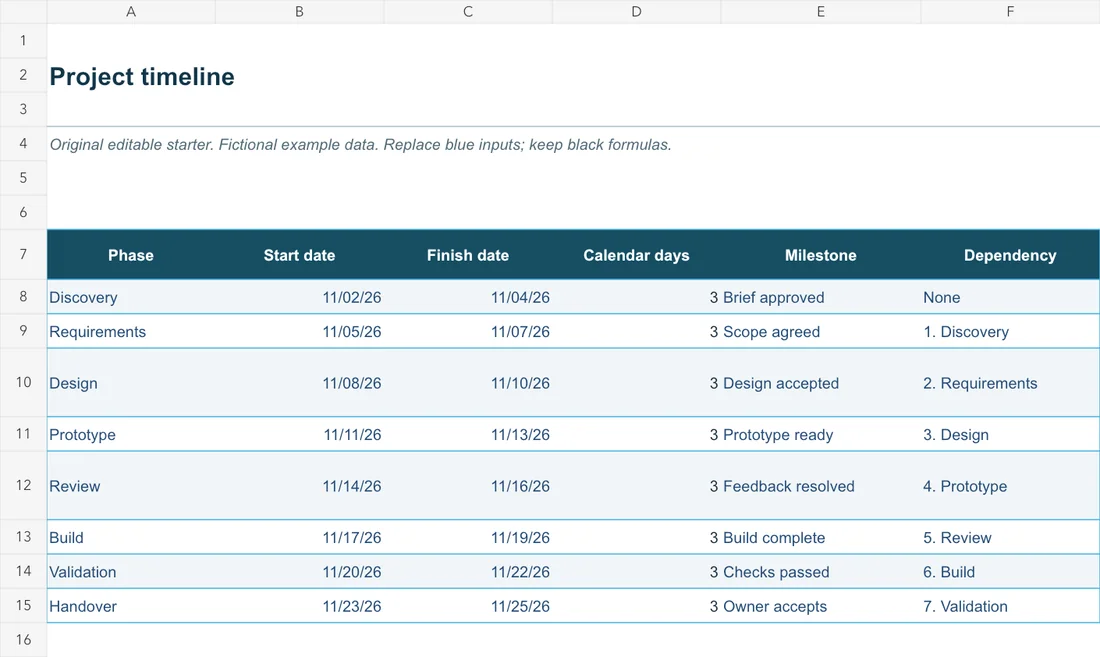
Task: Select row 16 header
Action: (x=23, y=639)
